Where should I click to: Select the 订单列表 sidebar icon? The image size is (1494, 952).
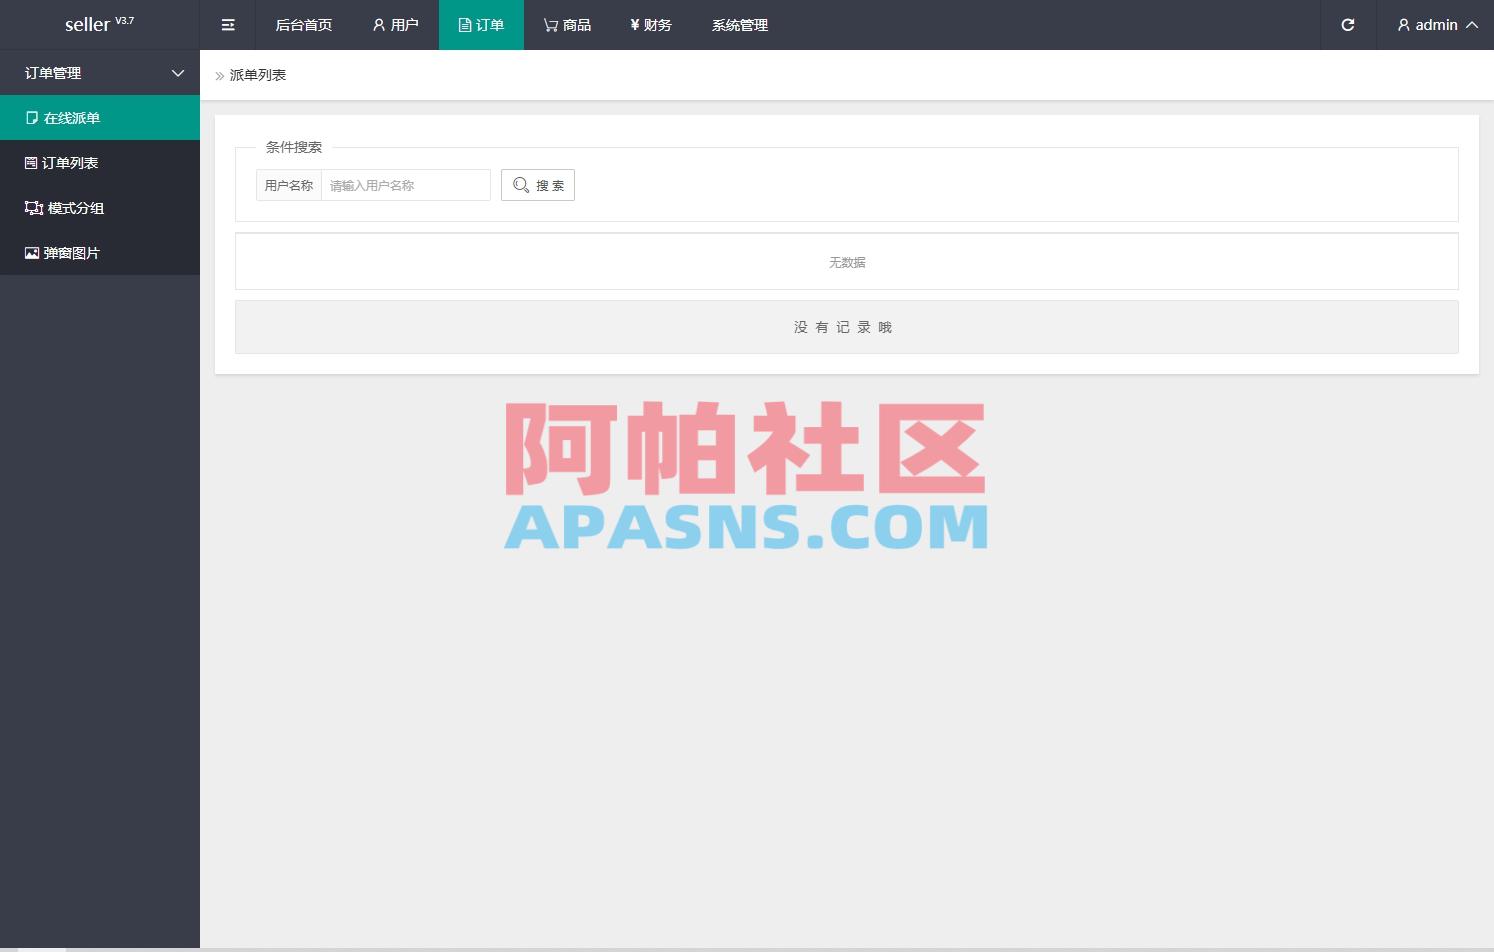[x=31, y=162]
